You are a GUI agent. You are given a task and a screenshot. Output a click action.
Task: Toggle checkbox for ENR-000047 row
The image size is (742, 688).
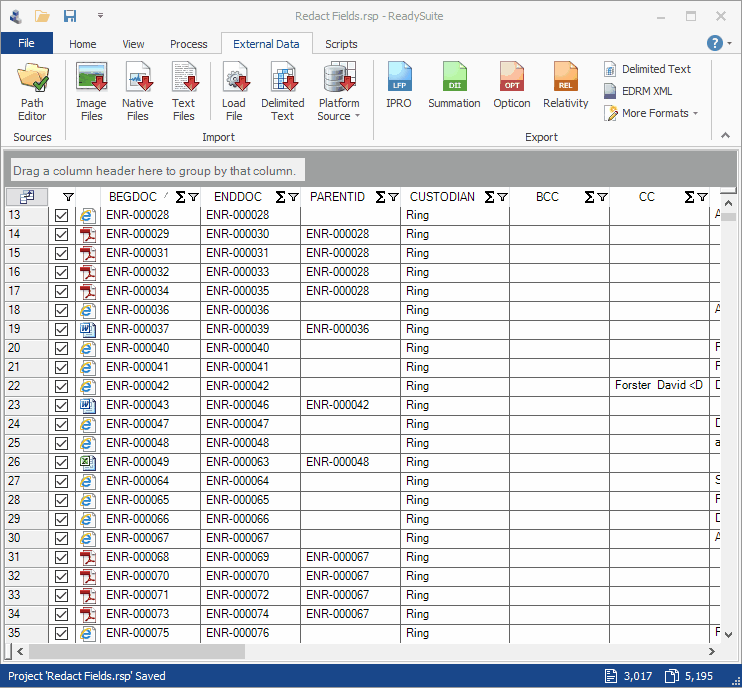pyautogui.click(x=62, y=424)
